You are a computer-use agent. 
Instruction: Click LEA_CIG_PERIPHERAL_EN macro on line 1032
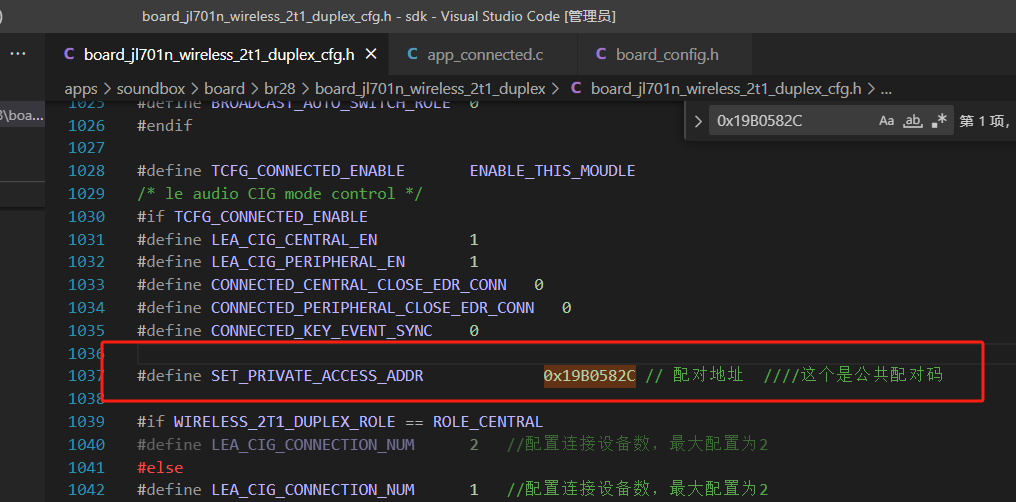click(308, 262)
